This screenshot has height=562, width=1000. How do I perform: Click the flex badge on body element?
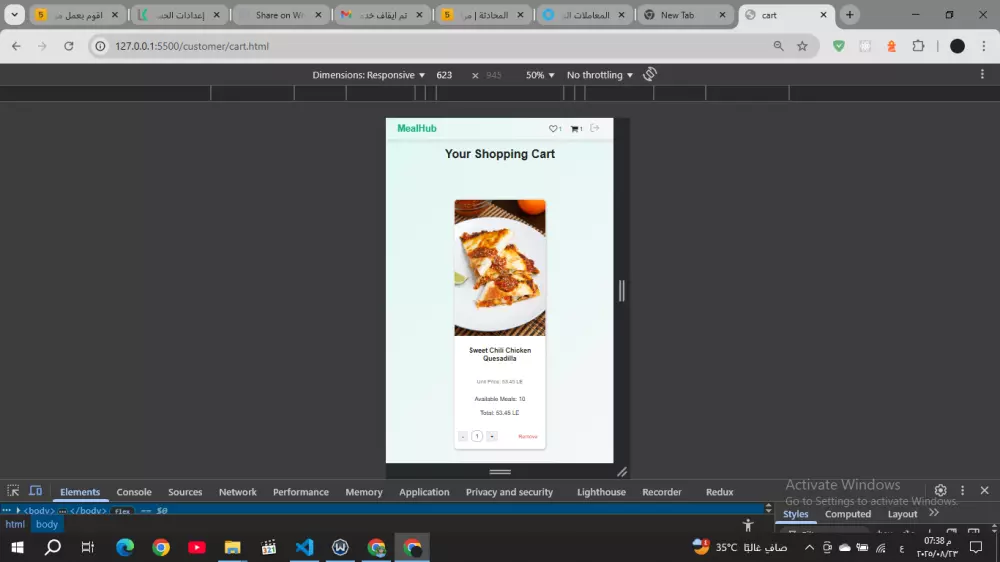point(122,511)
